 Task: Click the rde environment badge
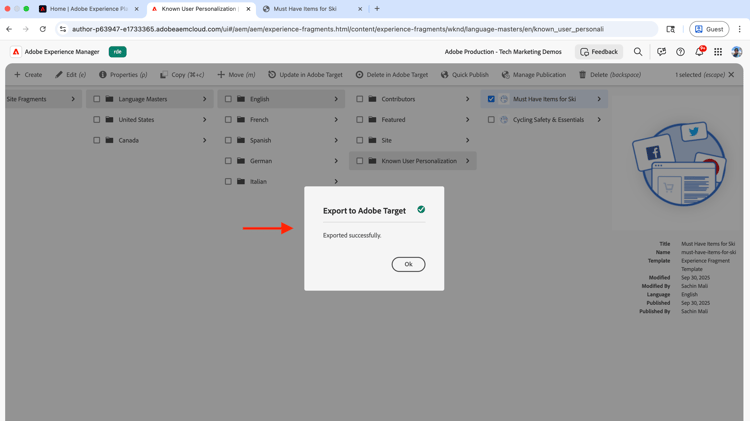[x=118, y=52]
